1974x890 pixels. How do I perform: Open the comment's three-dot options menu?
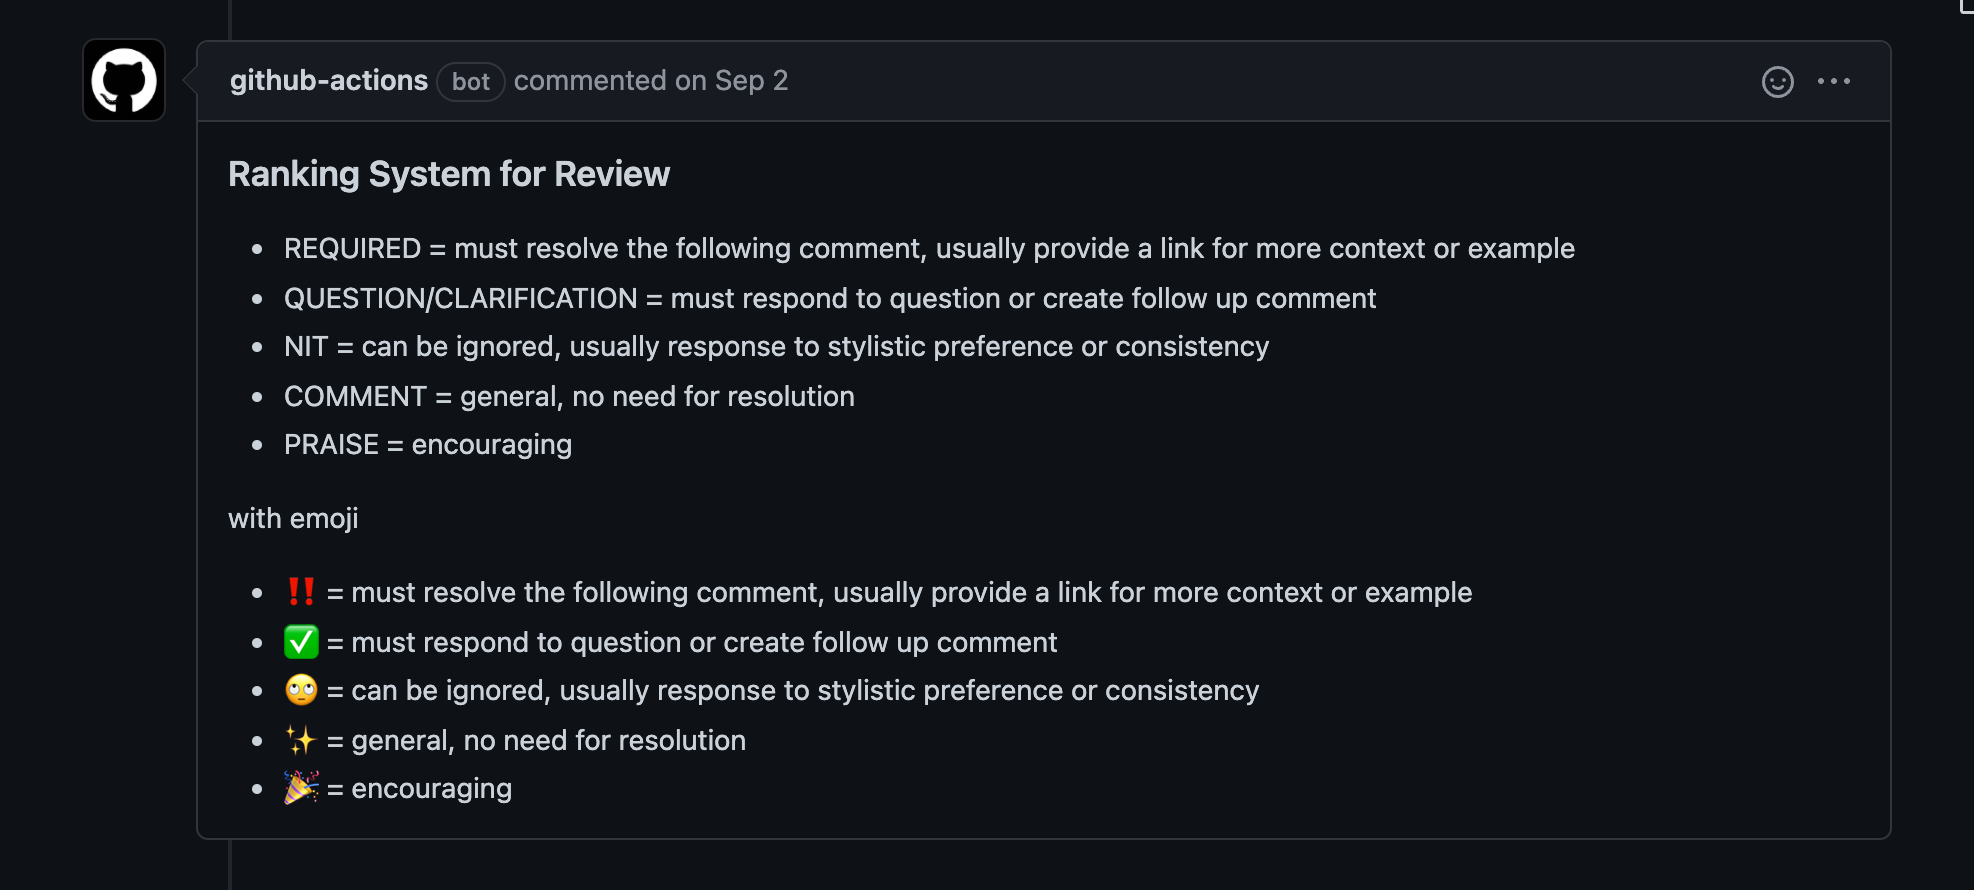1833,81
